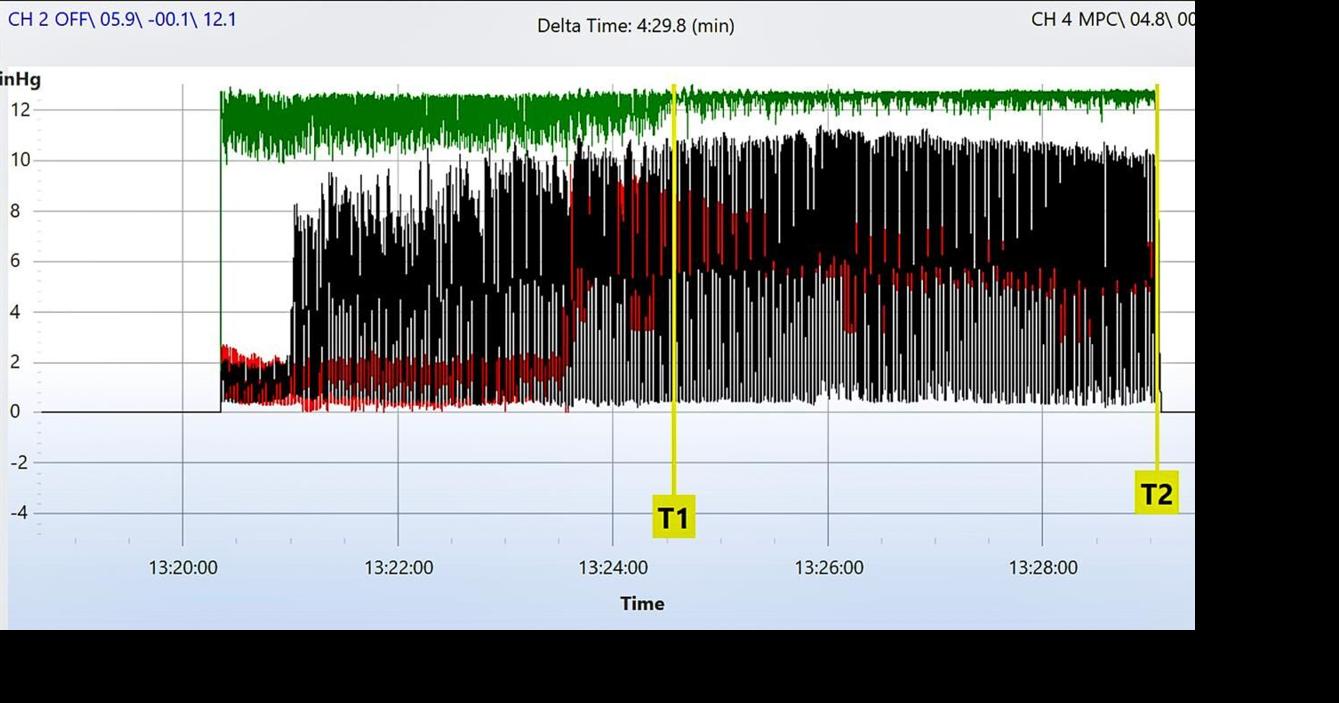Click the Delta Time readout
Screen dimensions: 1339x703
(x=635, y=26)
